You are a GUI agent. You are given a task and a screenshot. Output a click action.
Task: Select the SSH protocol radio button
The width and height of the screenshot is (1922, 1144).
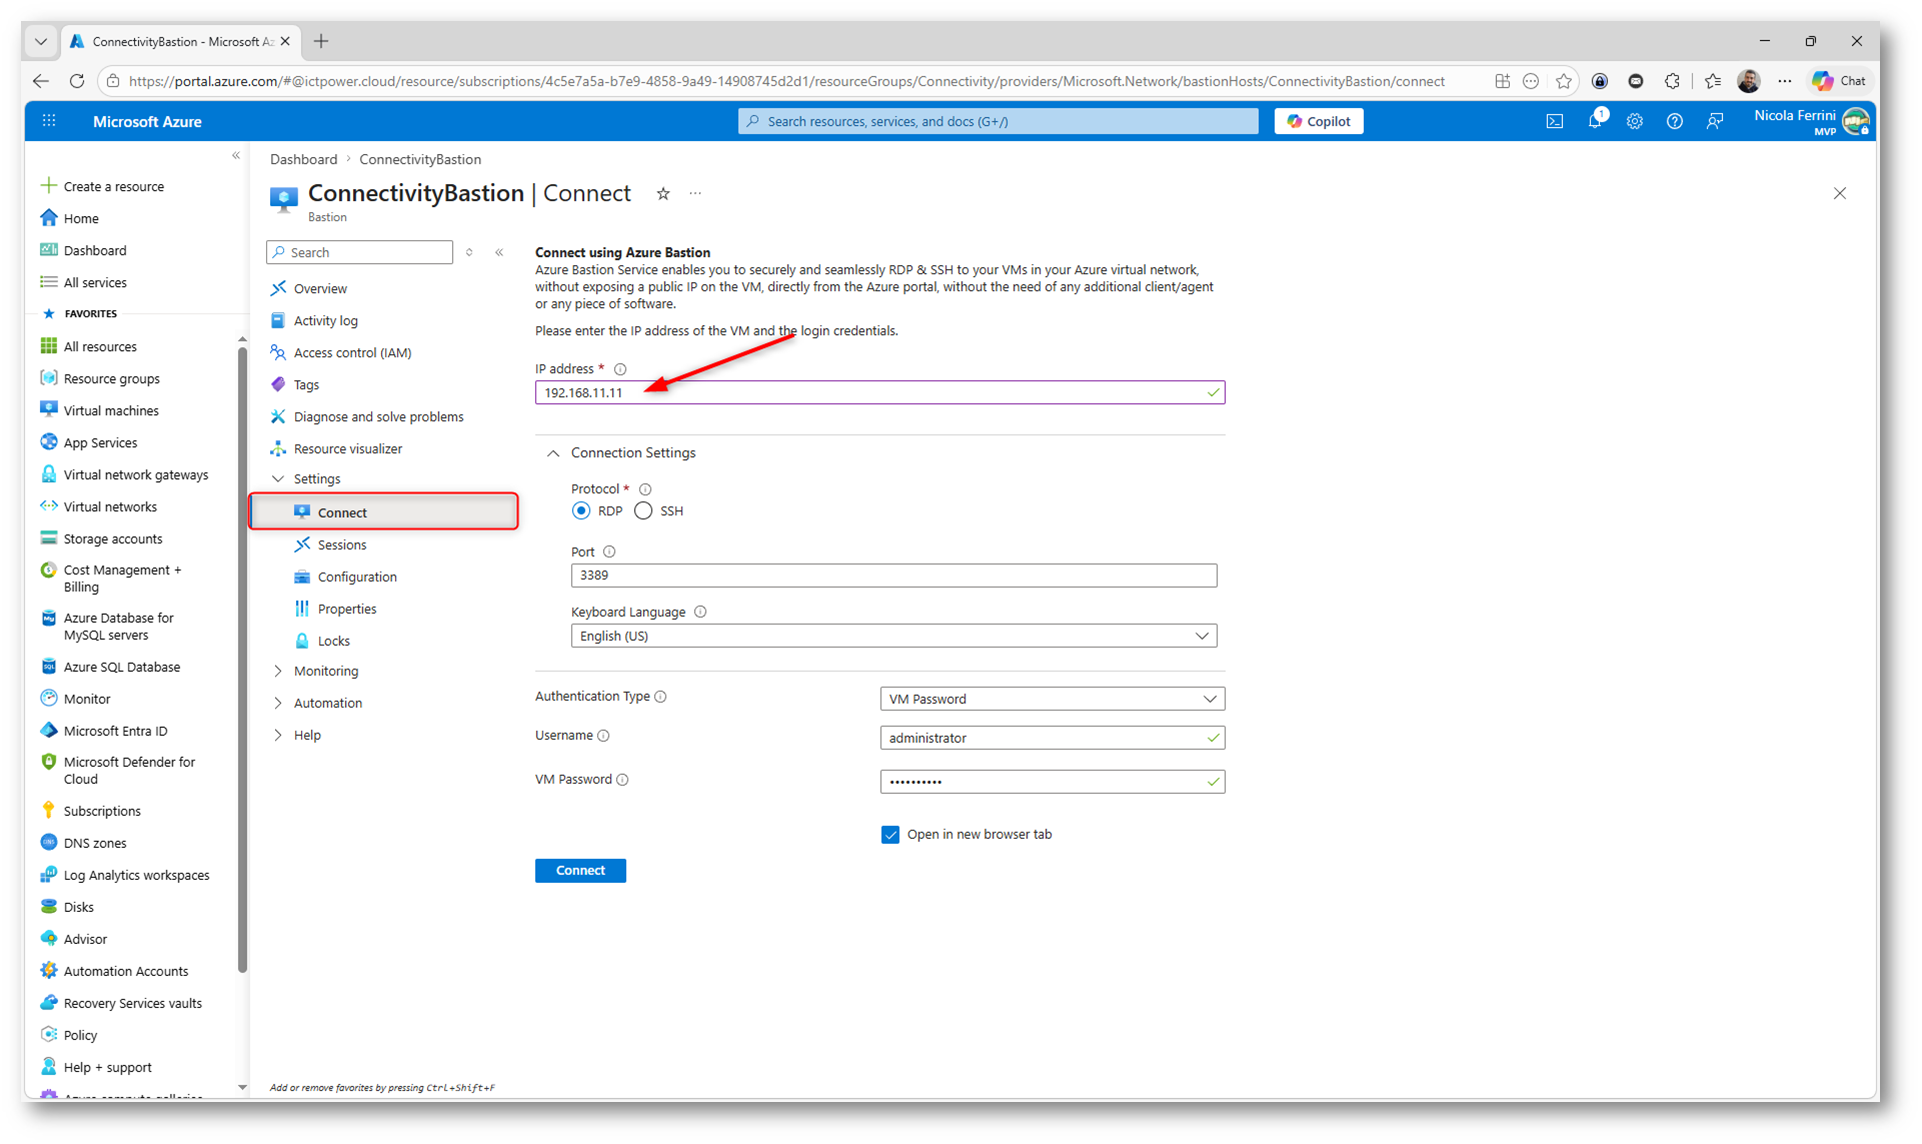coord(643,511)
